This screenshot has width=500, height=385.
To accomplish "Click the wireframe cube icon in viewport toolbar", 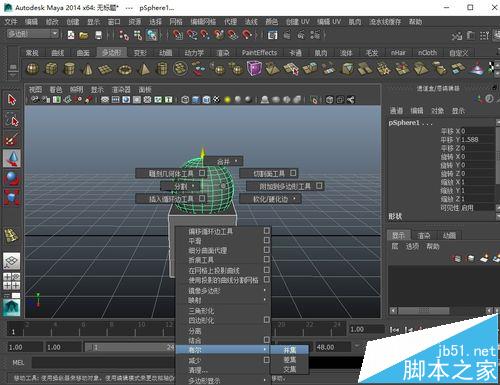I will coord(185,100).
